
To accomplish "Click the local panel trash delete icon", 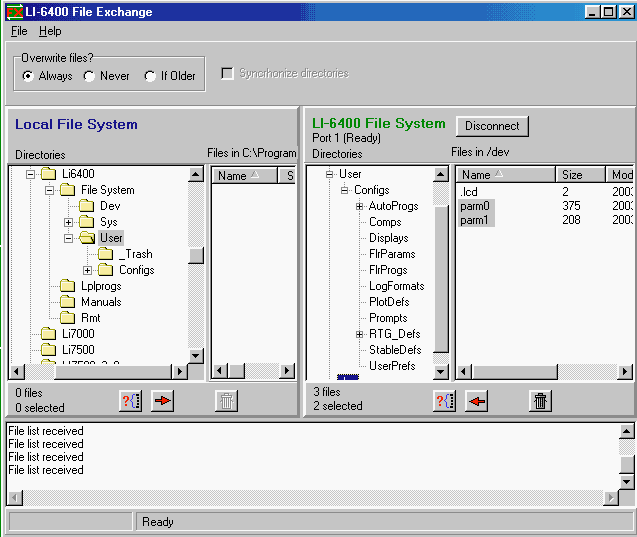I will 227,401.
